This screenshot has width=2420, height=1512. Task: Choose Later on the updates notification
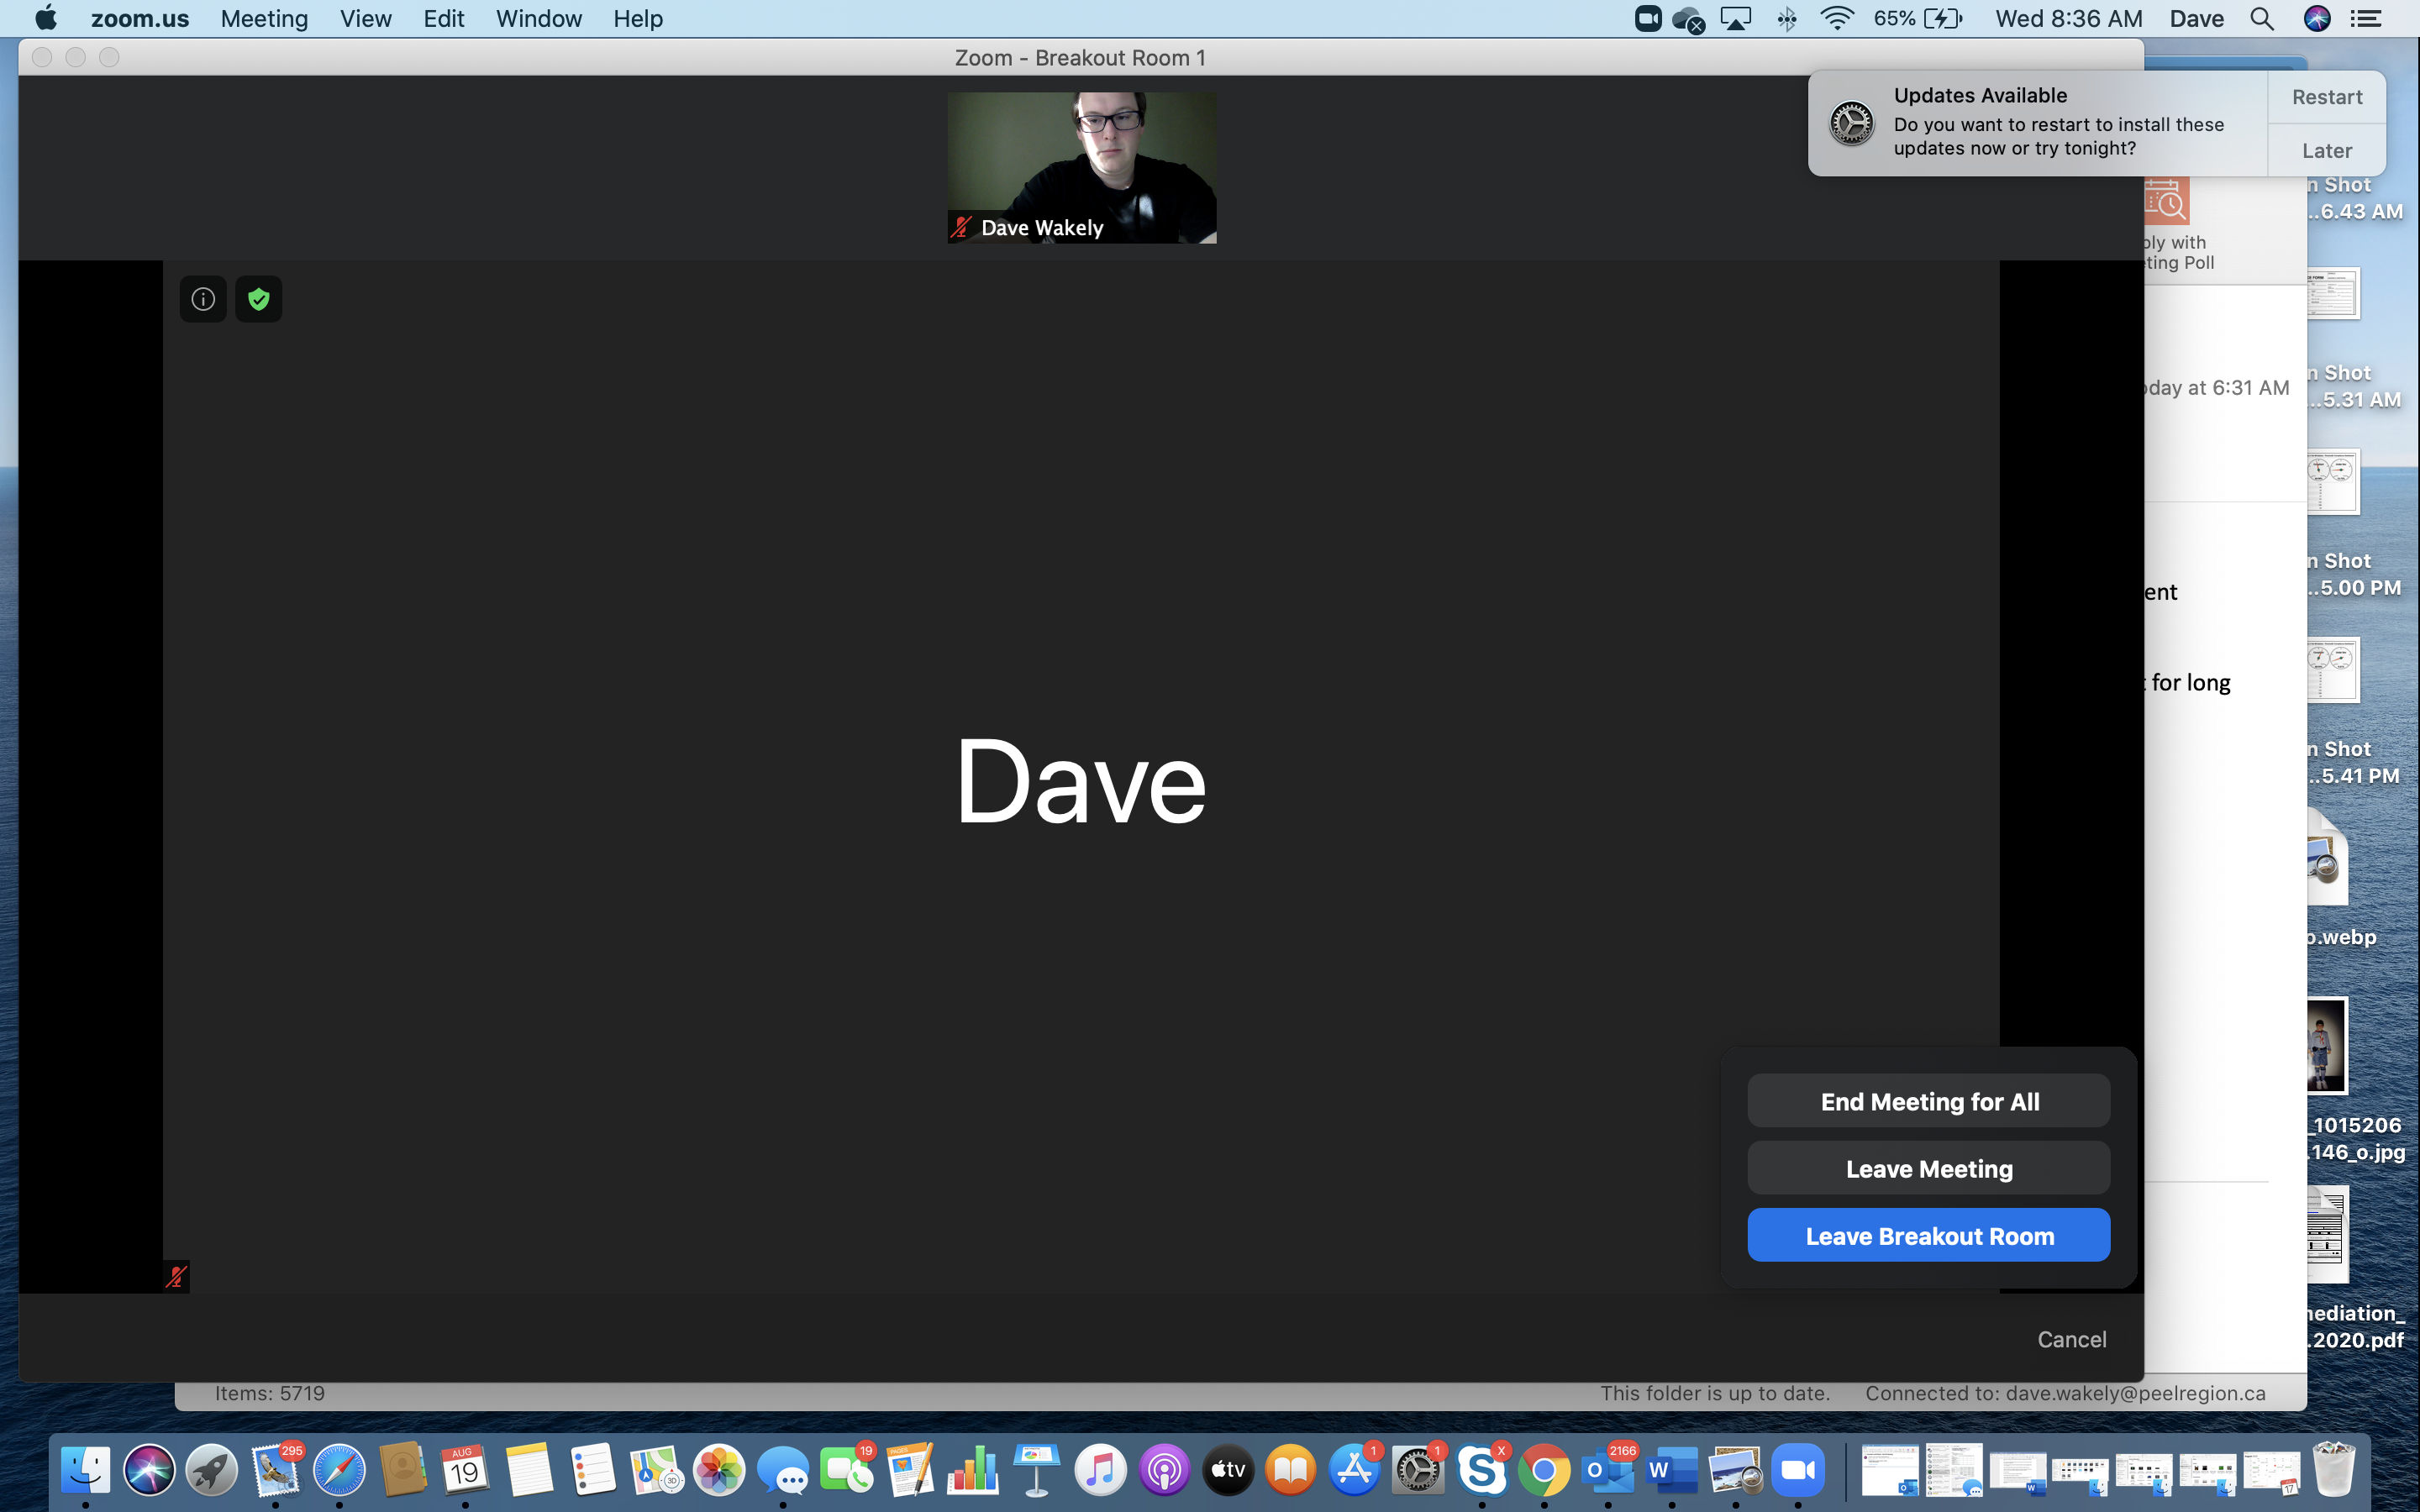click(2326, 151)
